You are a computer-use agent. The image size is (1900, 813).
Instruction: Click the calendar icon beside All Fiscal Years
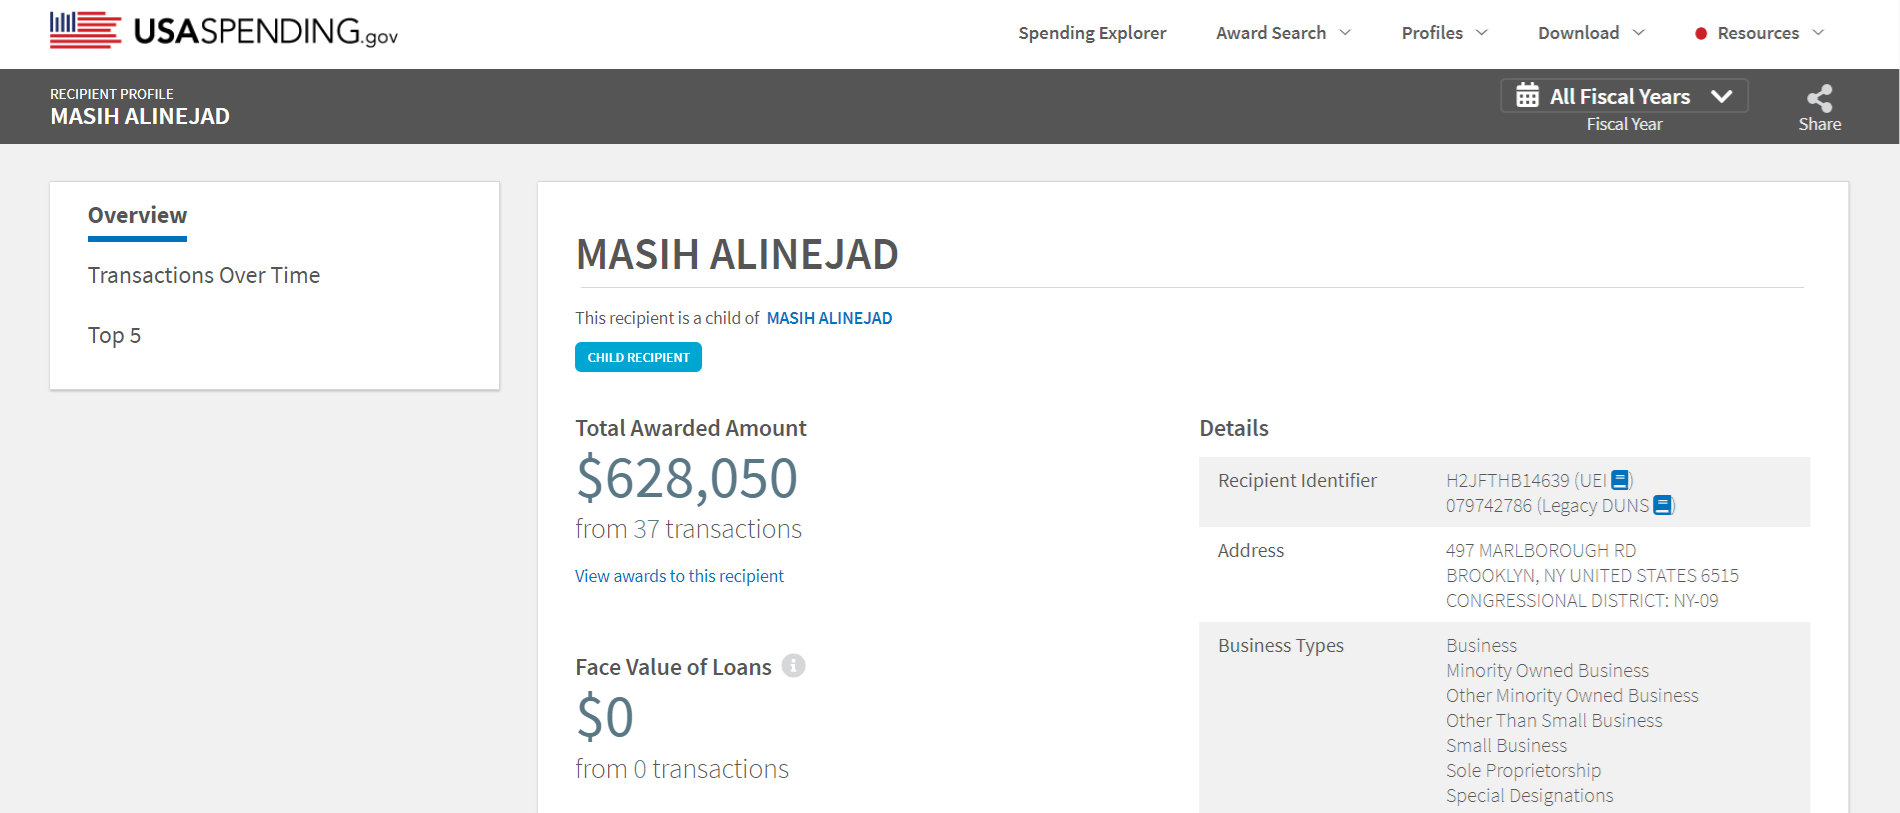pos(1527,96)
